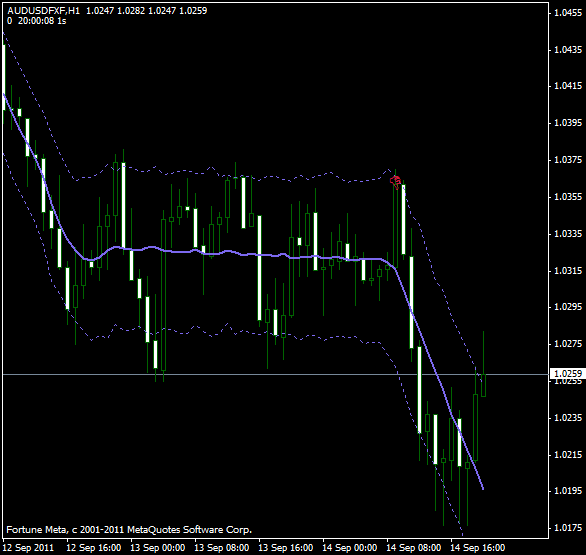This screenshot has height=555, width=586.
Task: Click the 1.0375 price scale label
Action: 568,160
